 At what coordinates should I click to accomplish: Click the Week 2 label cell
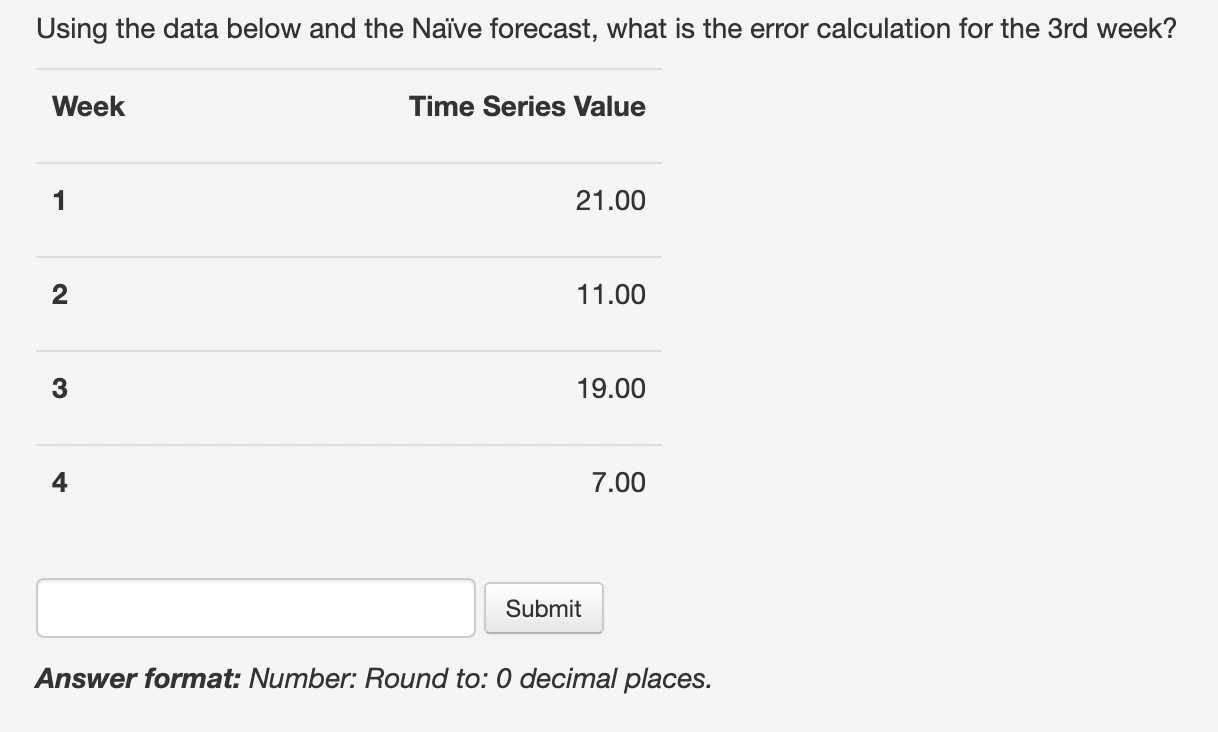coord(59,294)
